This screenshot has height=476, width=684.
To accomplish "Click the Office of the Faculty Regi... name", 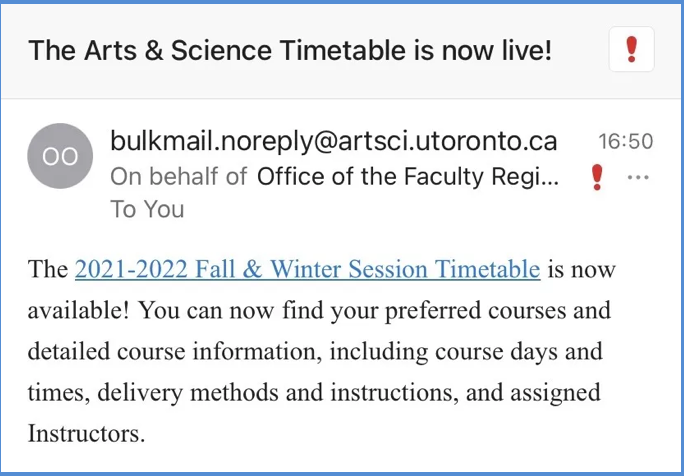I will pos(408,177).
